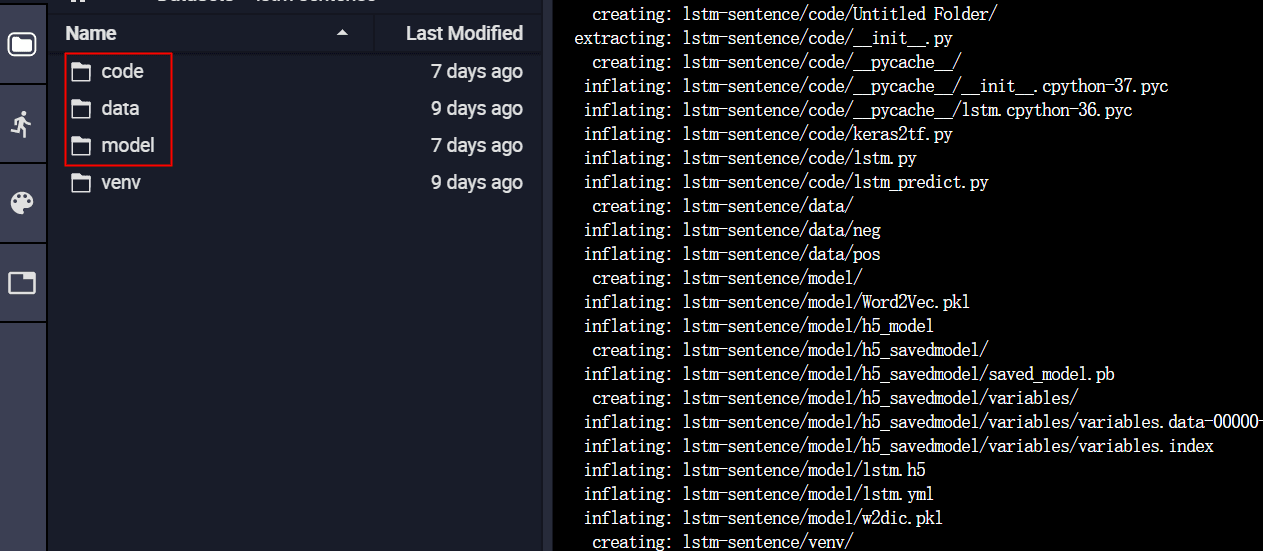1263x551 pixels.
Task: Click the code folder's '7 days ago' date
Action: 476,72
